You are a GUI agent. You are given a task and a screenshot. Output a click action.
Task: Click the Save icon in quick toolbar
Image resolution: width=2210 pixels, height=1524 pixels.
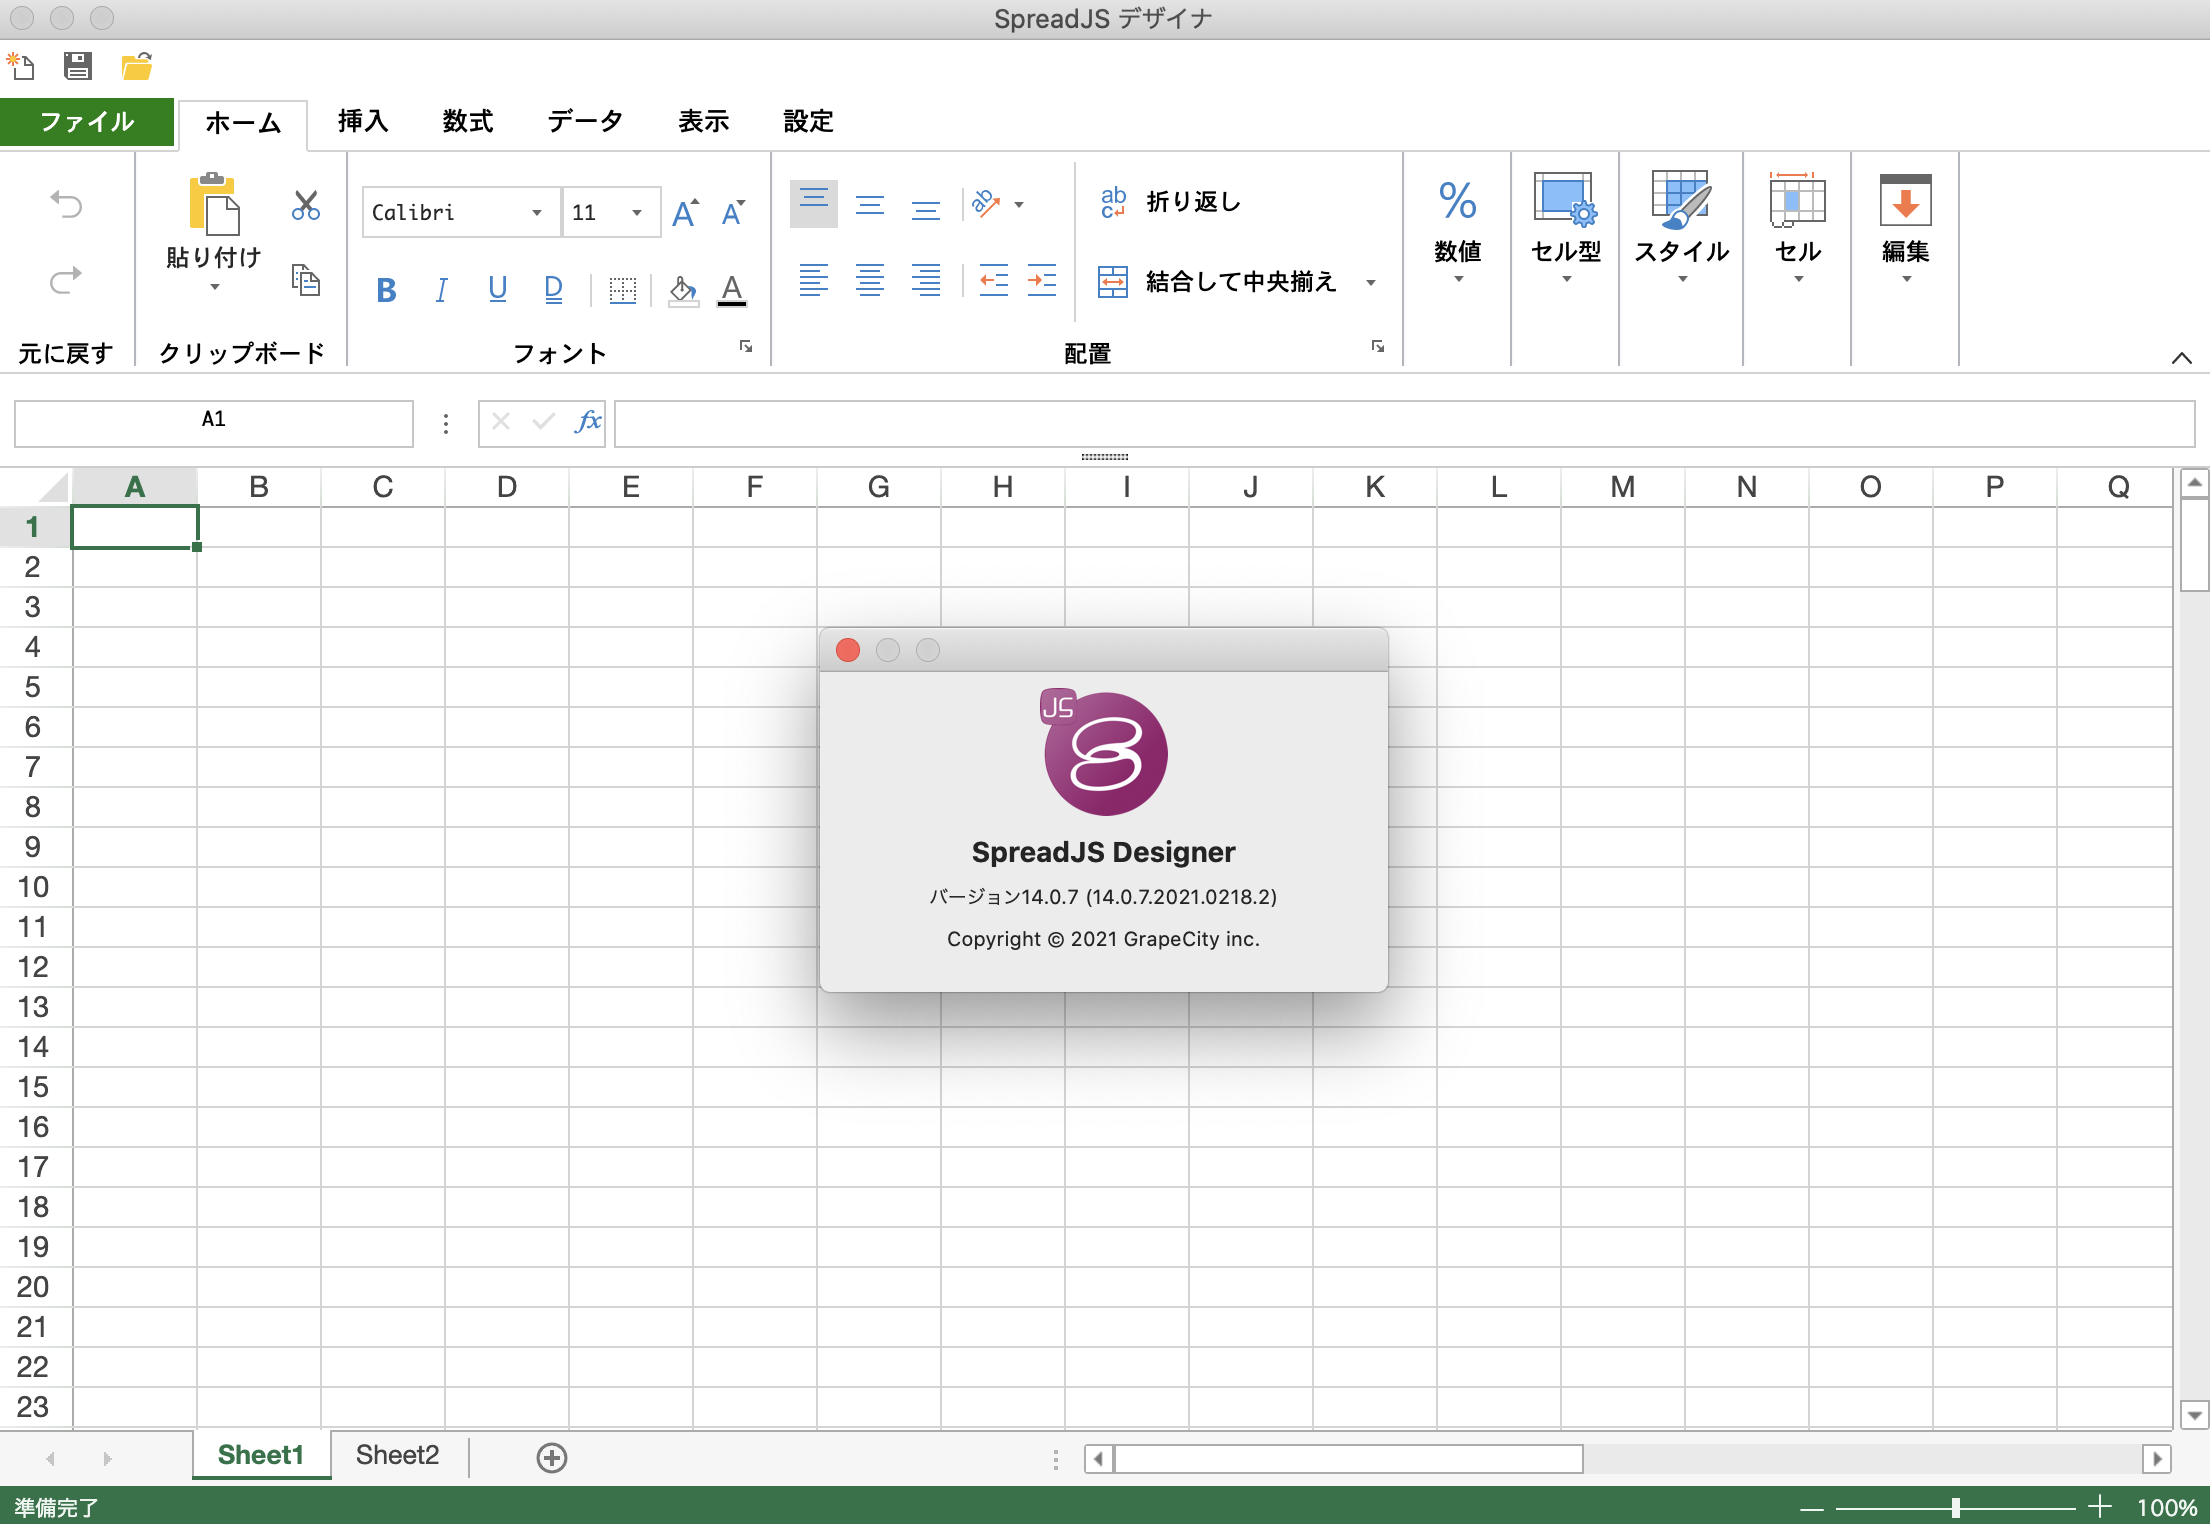point(78,67)
